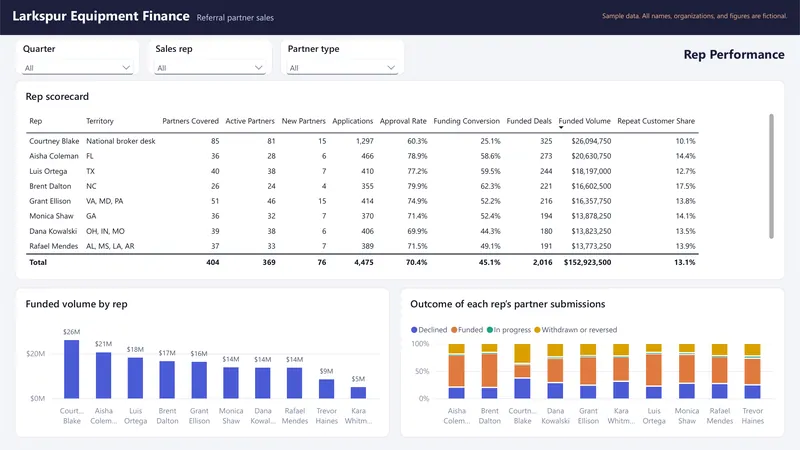Select Grant Ellison in the scorecard

pos(50,201)
